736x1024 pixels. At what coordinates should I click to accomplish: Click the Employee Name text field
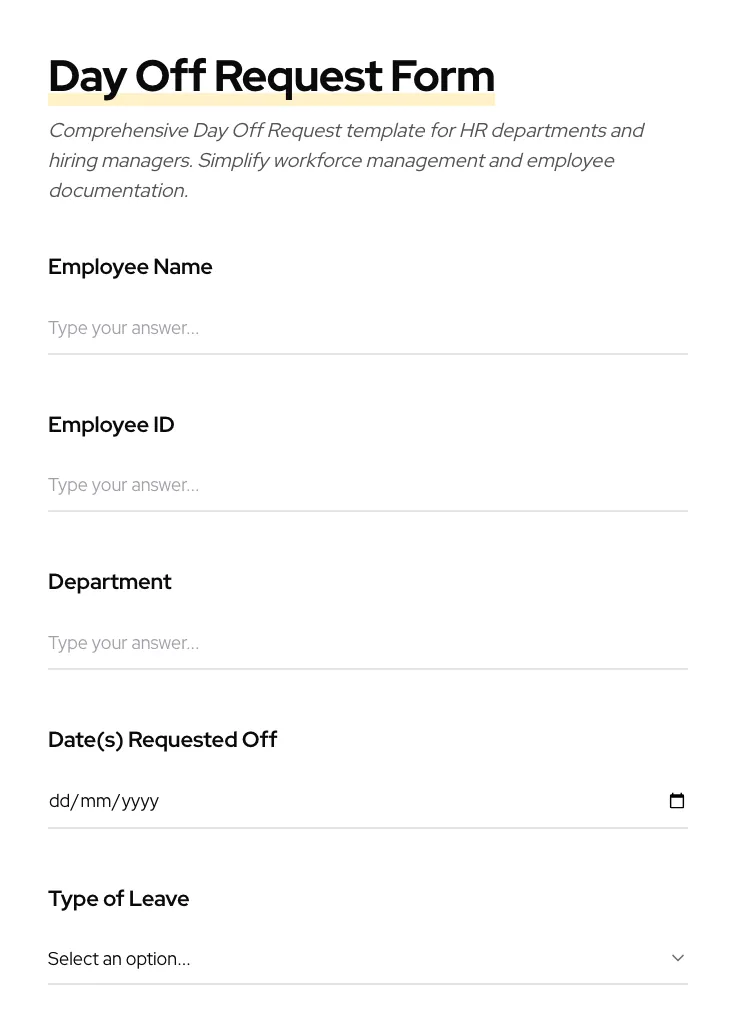pos(367,328)
